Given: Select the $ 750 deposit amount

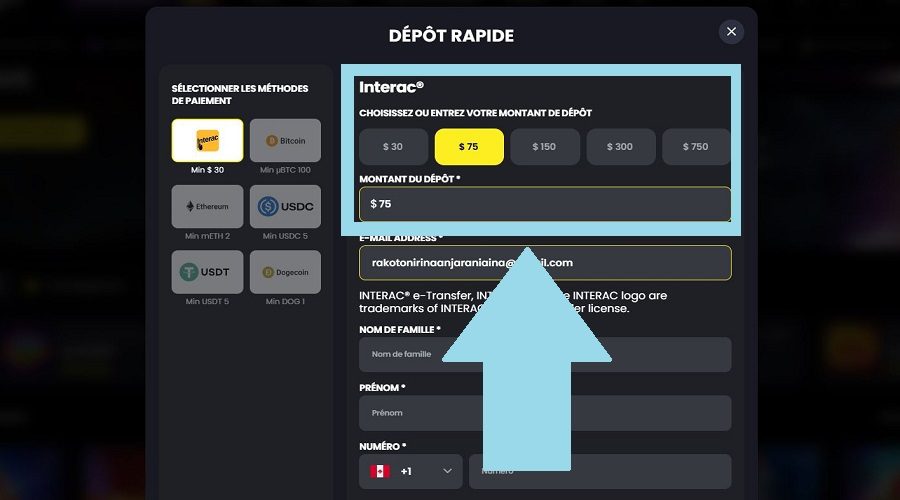Looking at the screenshot, I should pos(696,147).
